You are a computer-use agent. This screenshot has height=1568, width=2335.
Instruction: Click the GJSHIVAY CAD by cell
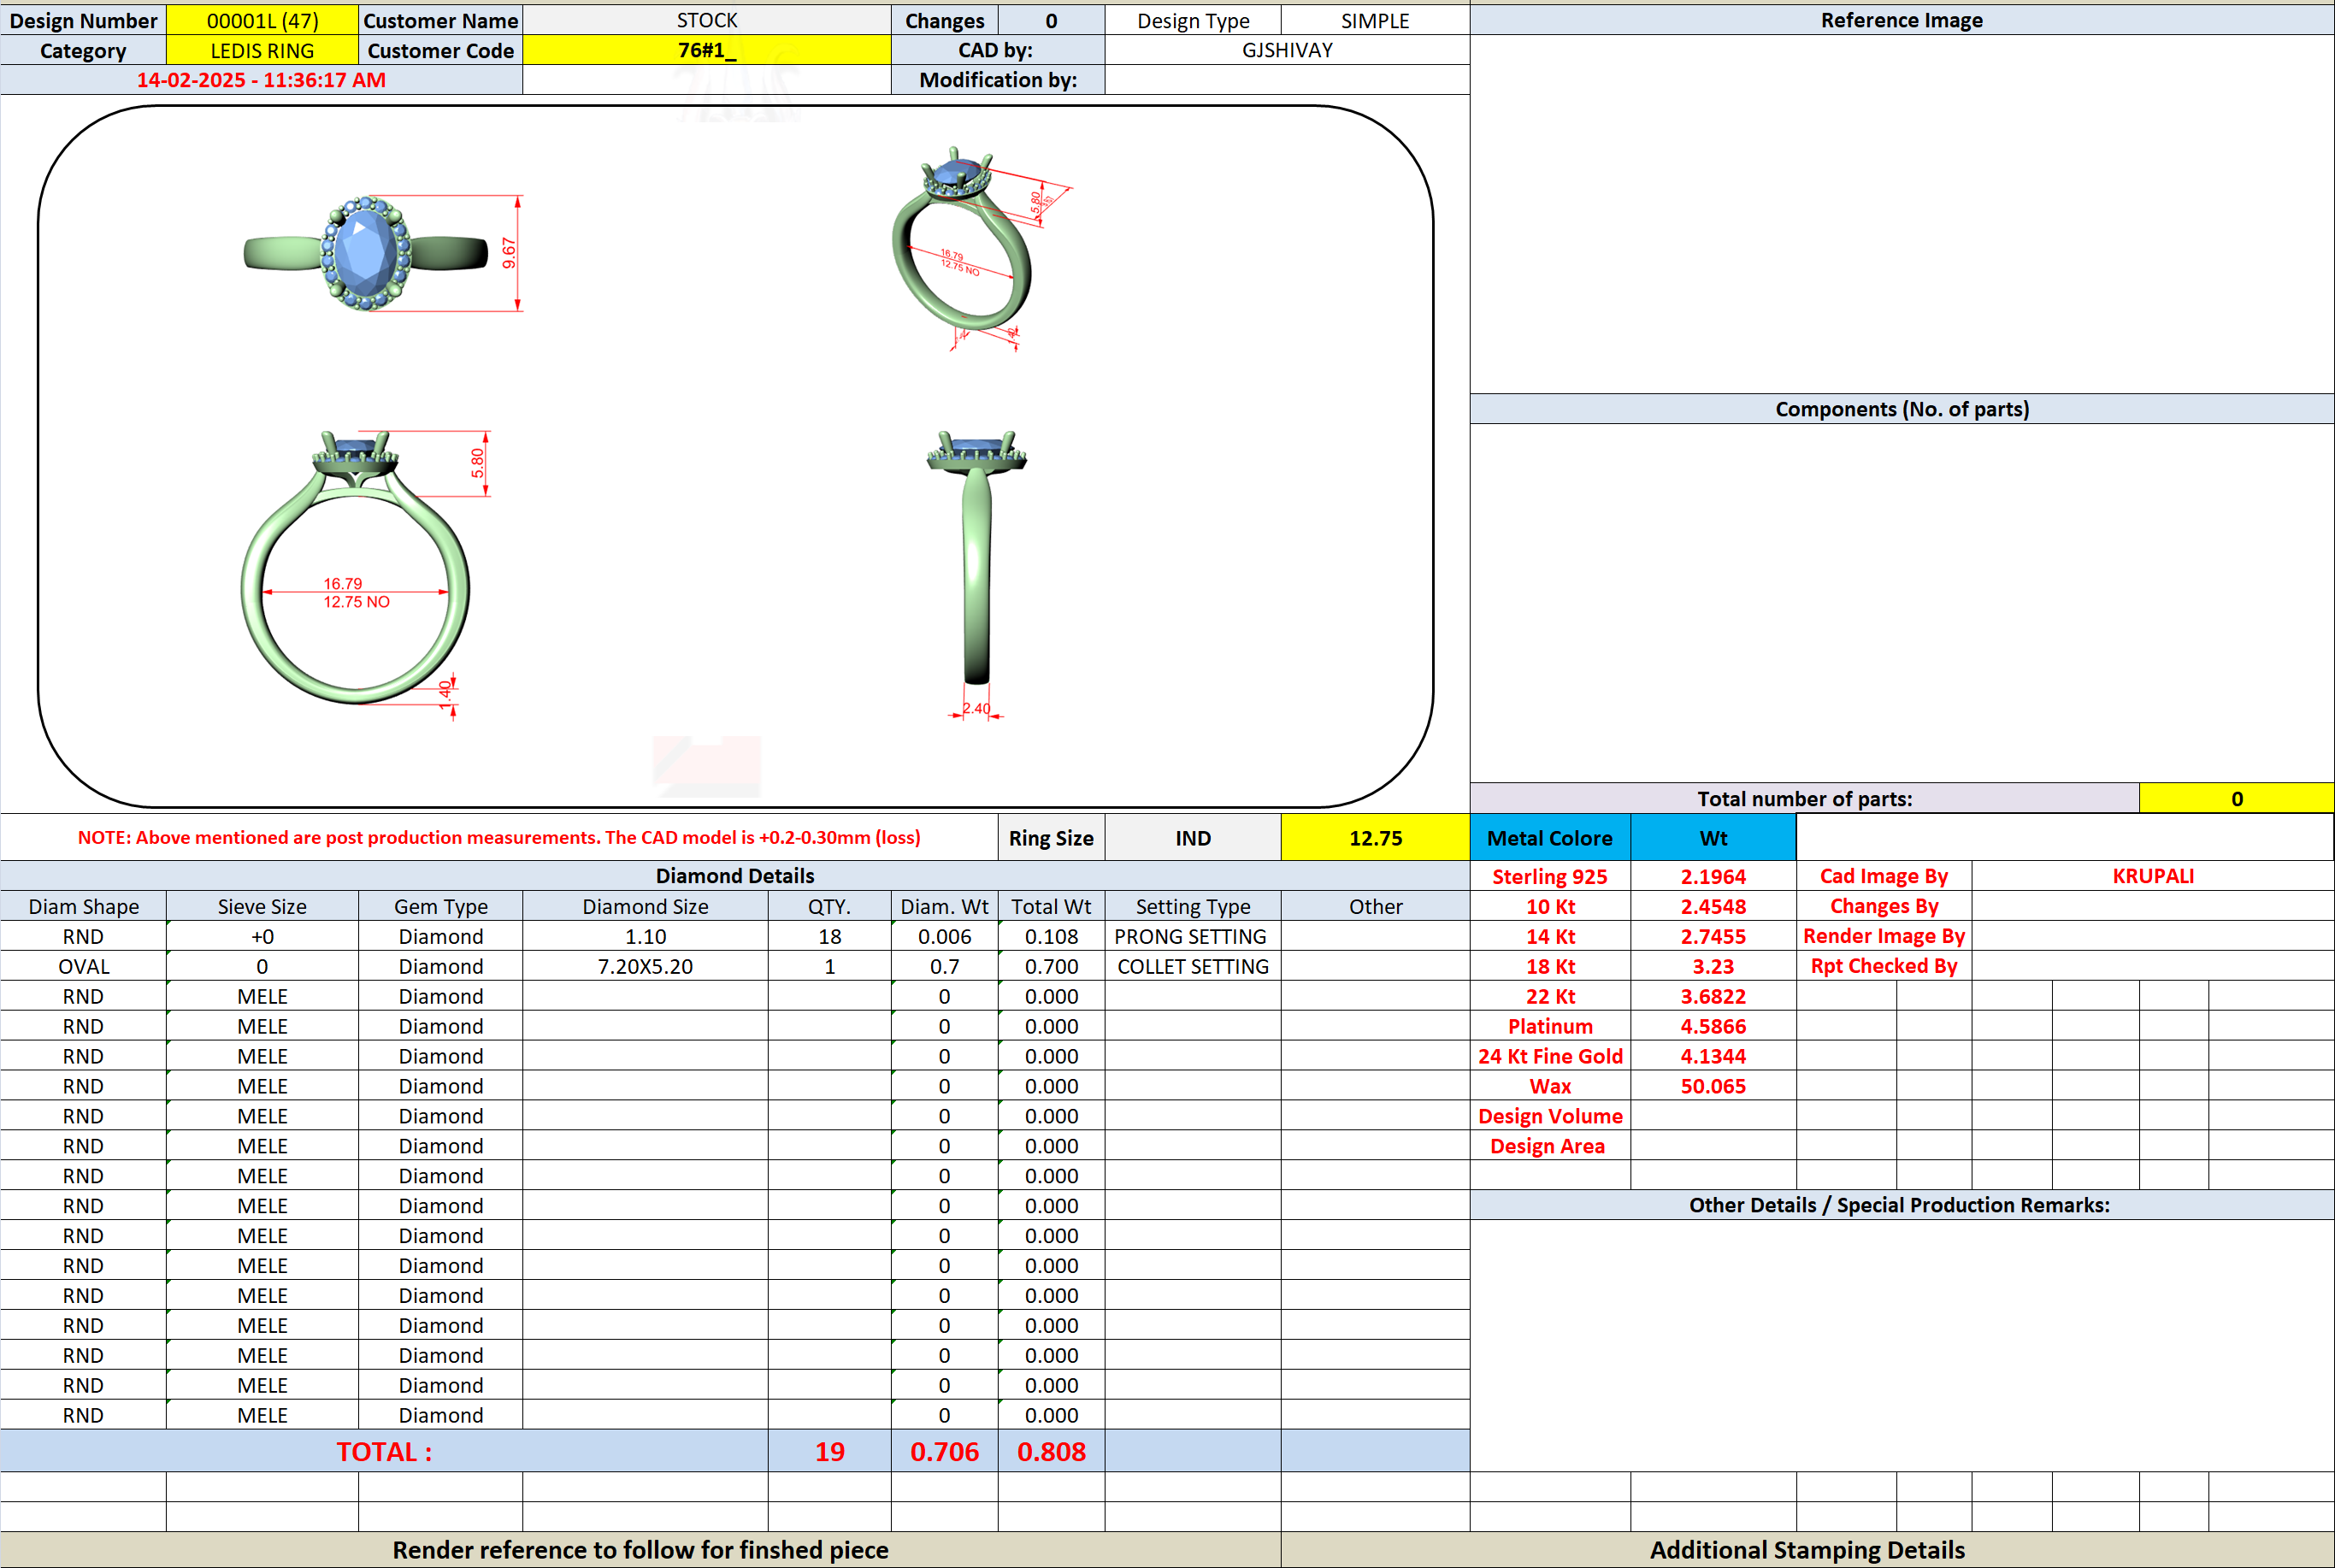click(x=1287, y=50)
